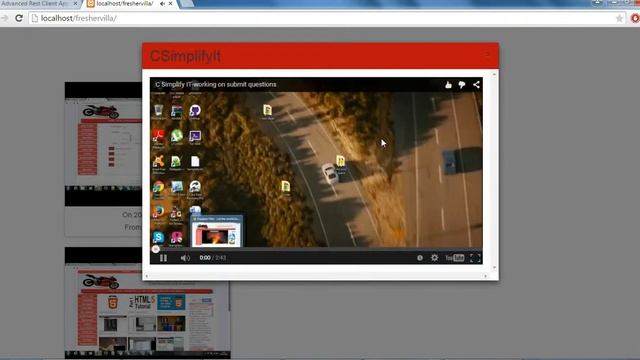Close the Advanced Rest Client tab
The image size is (640, 360).
click(x=75, y=4)
